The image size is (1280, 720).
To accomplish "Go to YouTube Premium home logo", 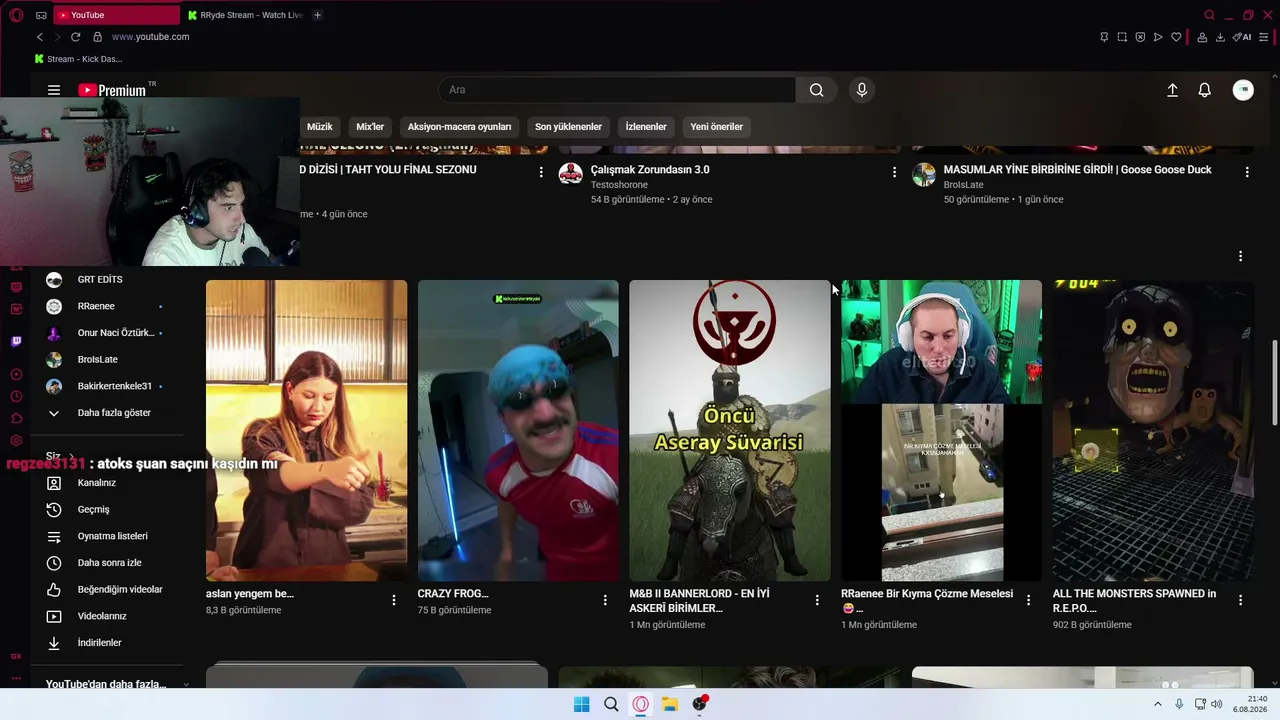I will point(112,90).
